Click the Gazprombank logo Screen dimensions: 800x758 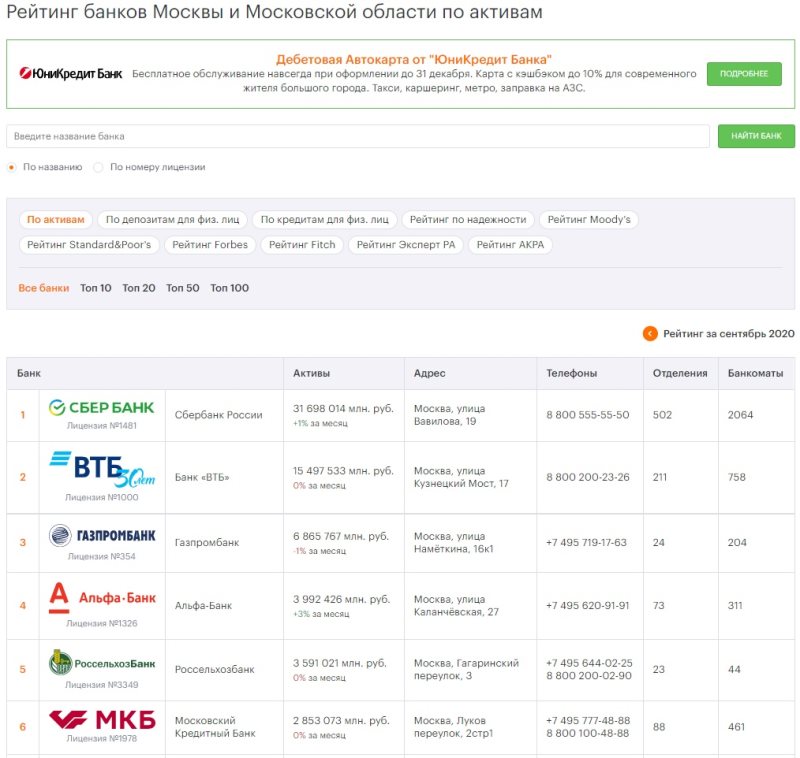(x=102, y=536)
